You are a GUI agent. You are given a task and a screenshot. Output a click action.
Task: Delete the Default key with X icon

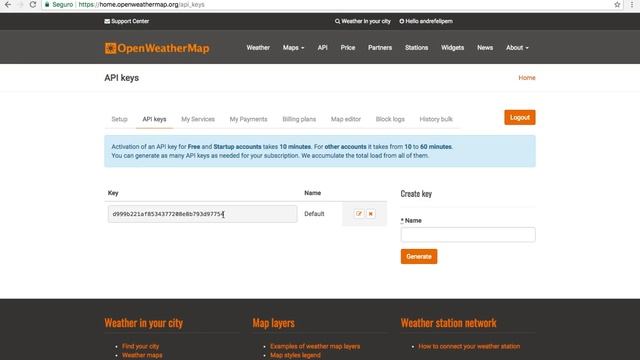(371, 214)
